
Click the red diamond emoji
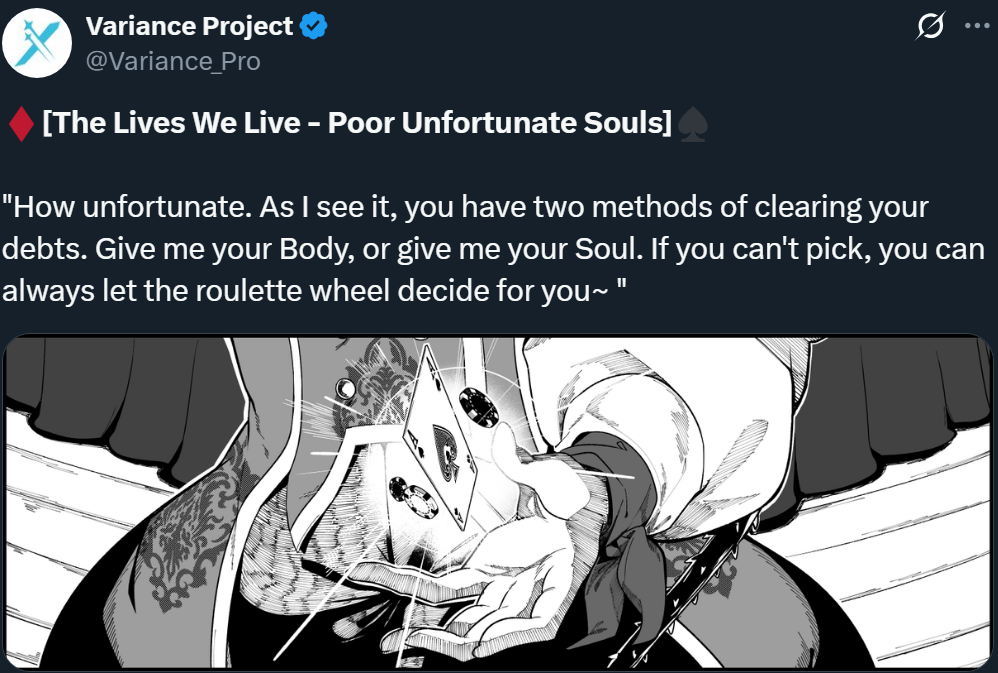[20, 125]
